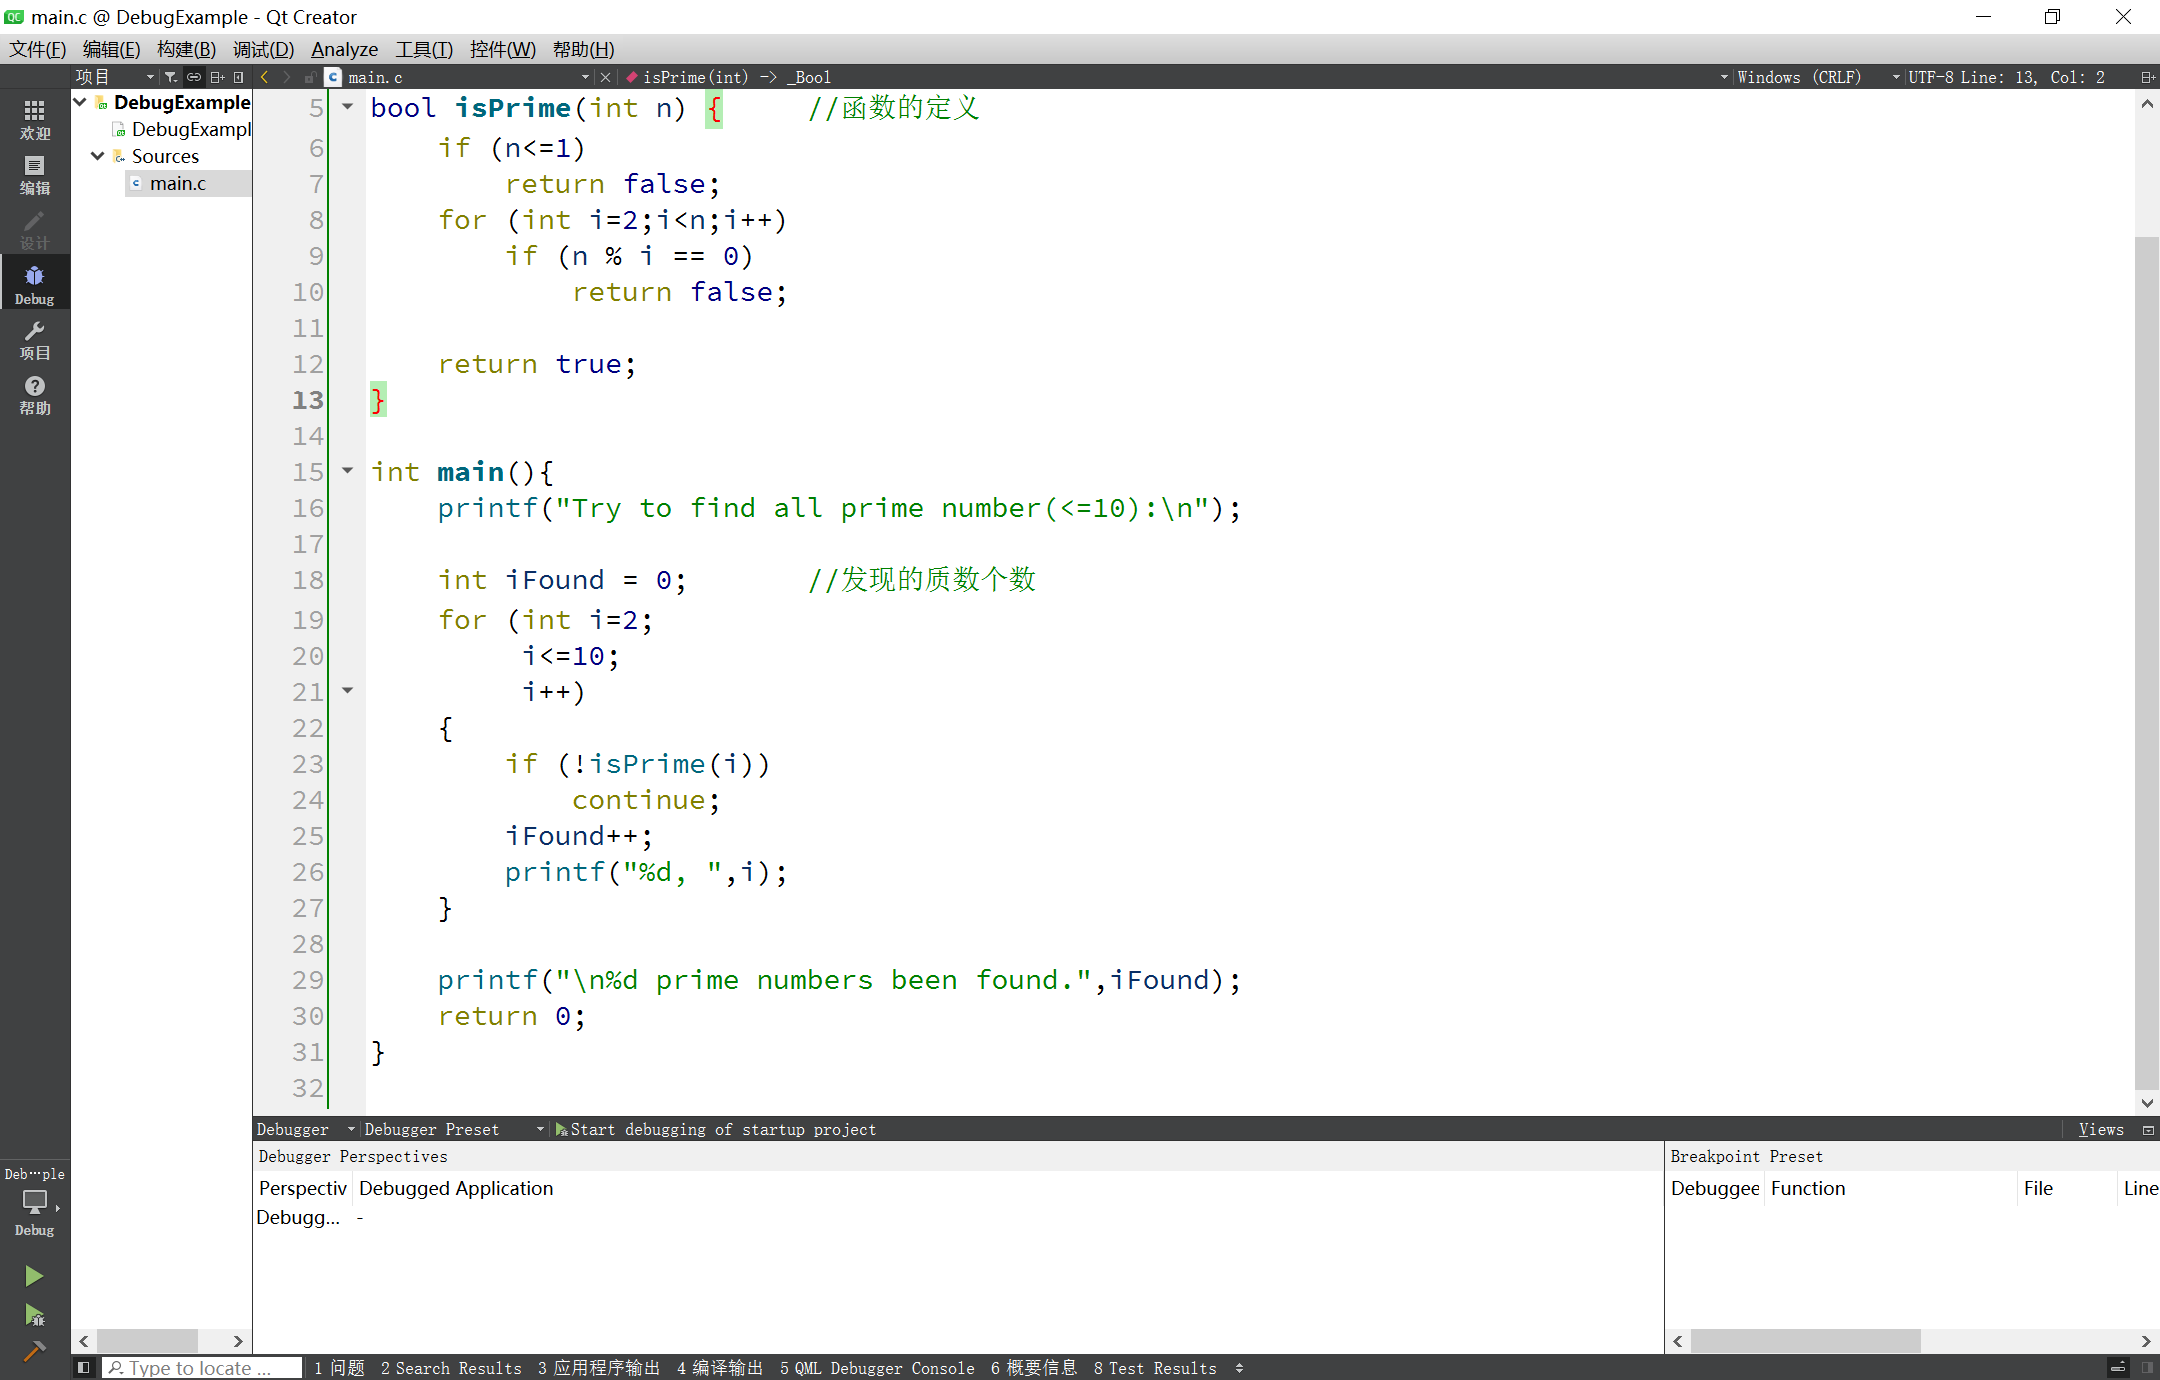Open the output panes up-down arrow menu
The width and height of the screenshot is (2160, 1380).
pyautogui.click(x=1239, y=1367)
